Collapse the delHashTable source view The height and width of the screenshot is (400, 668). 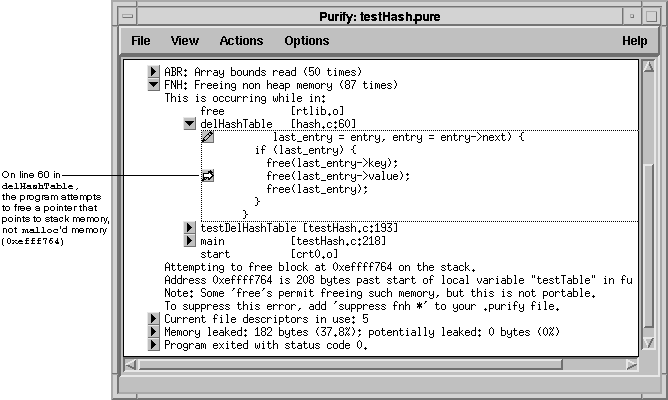[190, 124]
